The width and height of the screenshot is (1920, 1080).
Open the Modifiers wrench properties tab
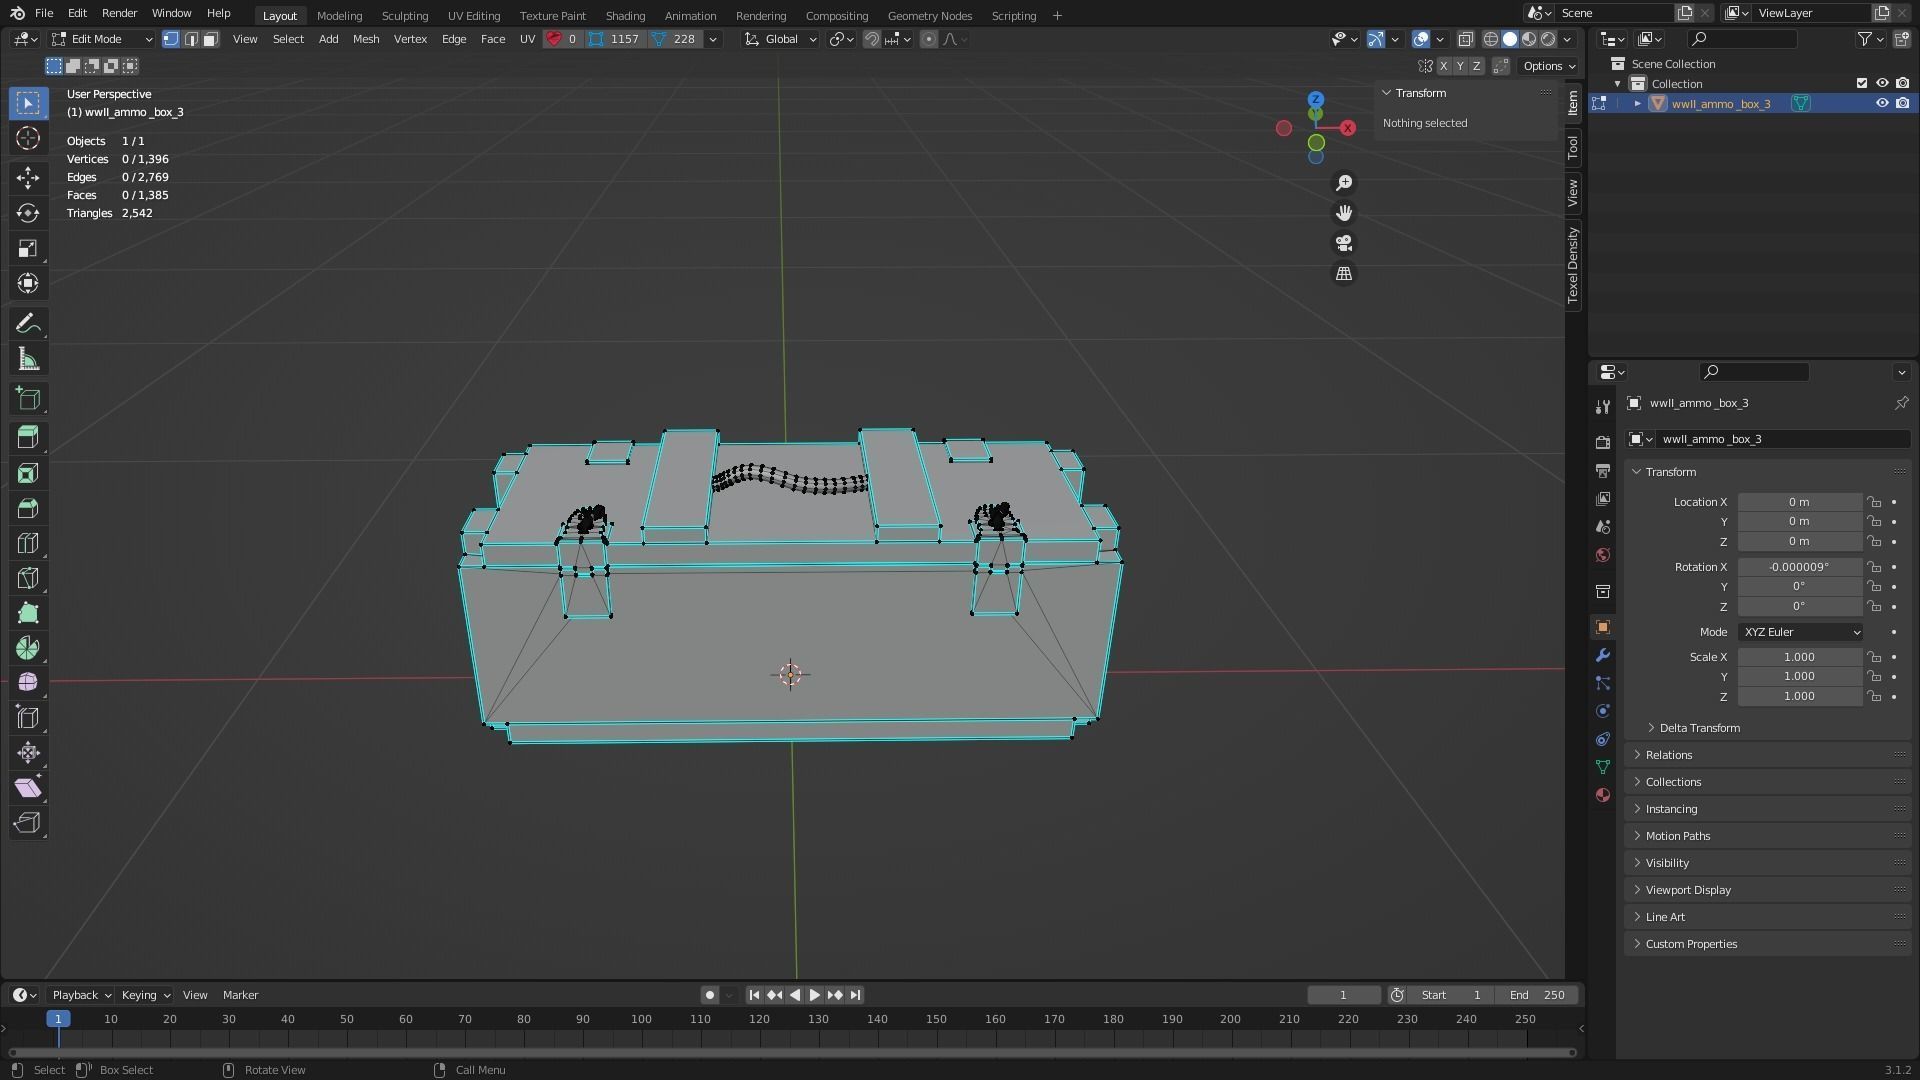(1603, 655)
